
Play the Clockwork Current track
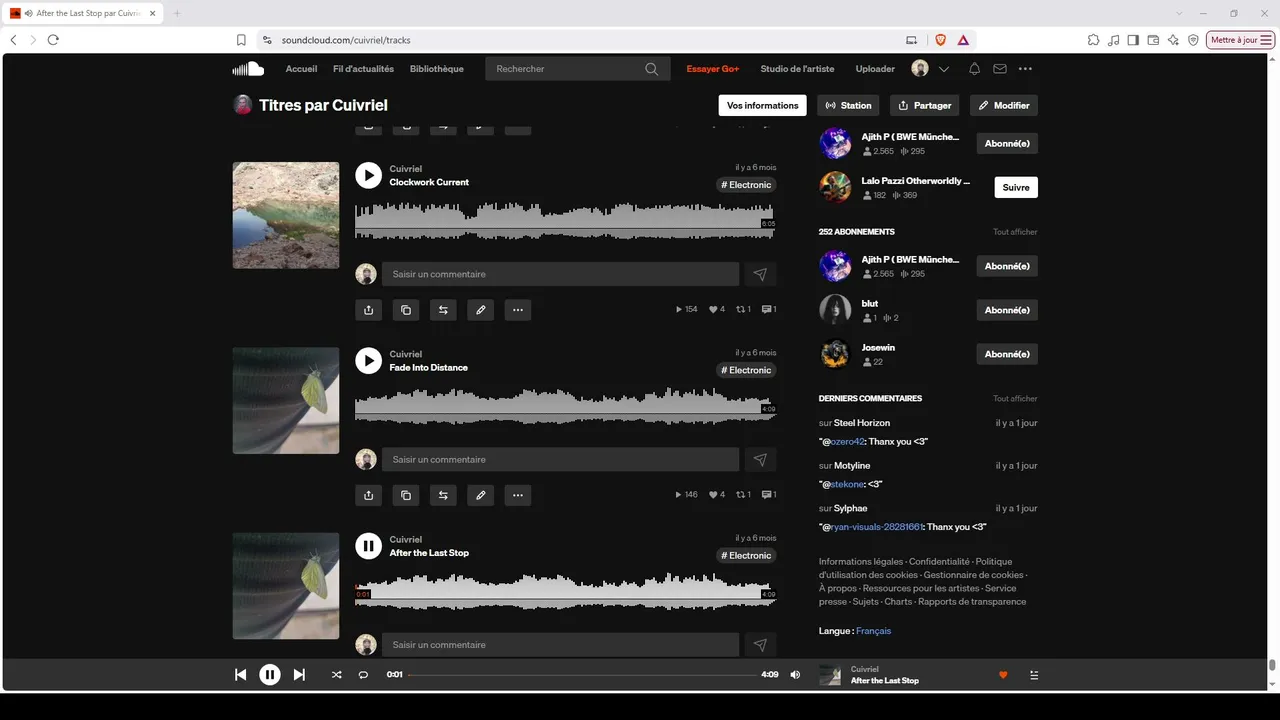click(x=368, y=175)
